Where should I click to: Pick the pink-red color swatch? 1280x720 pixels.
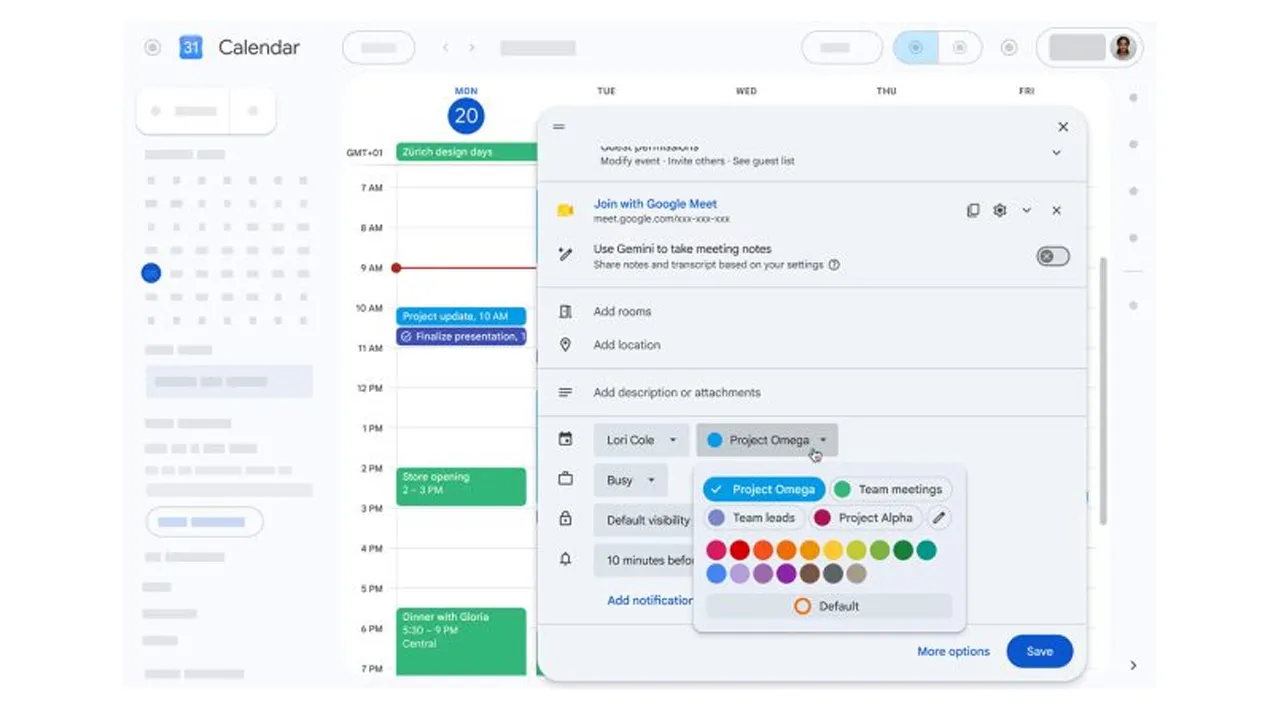pos(716,550)
